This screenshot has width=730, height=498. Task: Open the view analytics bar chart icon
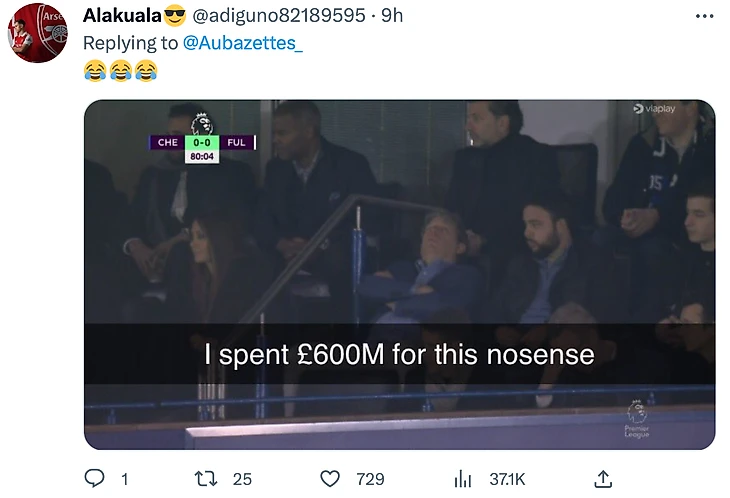pos(462,479)
